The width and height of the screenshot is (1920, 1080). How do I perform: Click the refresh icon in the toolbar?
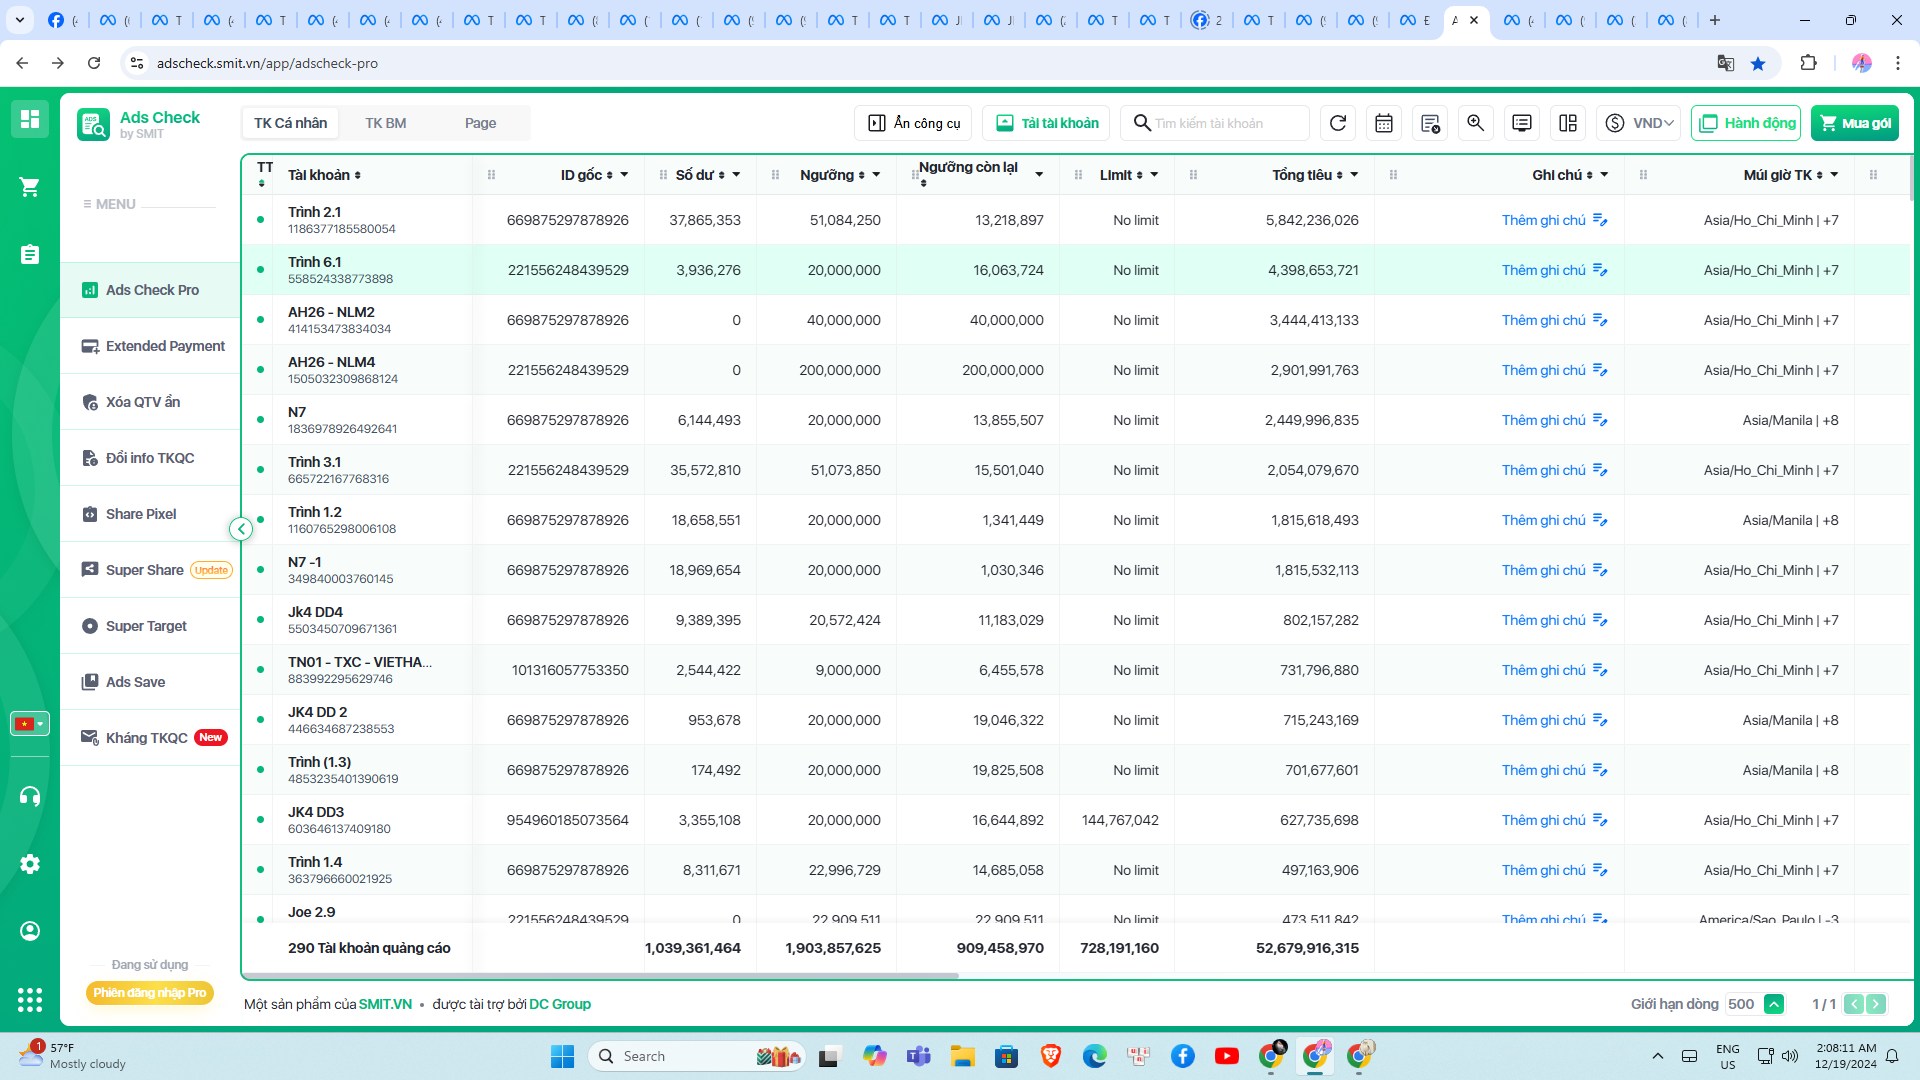coord(1338,123)
